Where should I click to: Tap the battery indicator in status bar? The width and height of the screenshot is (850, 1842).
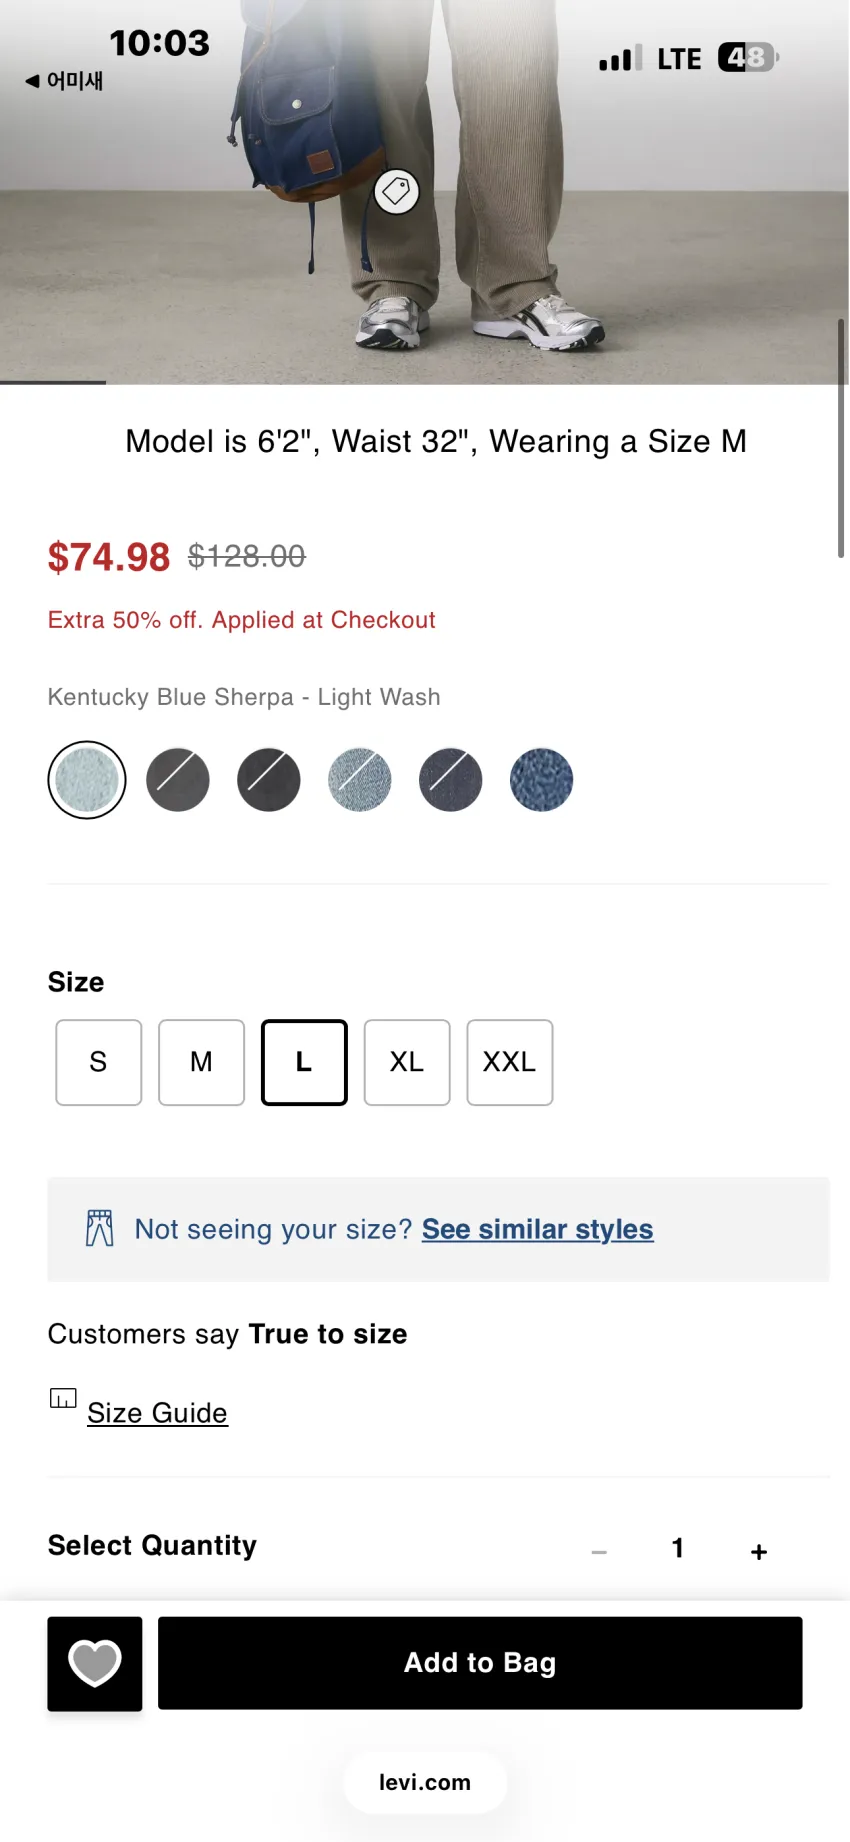pos(748,58)
